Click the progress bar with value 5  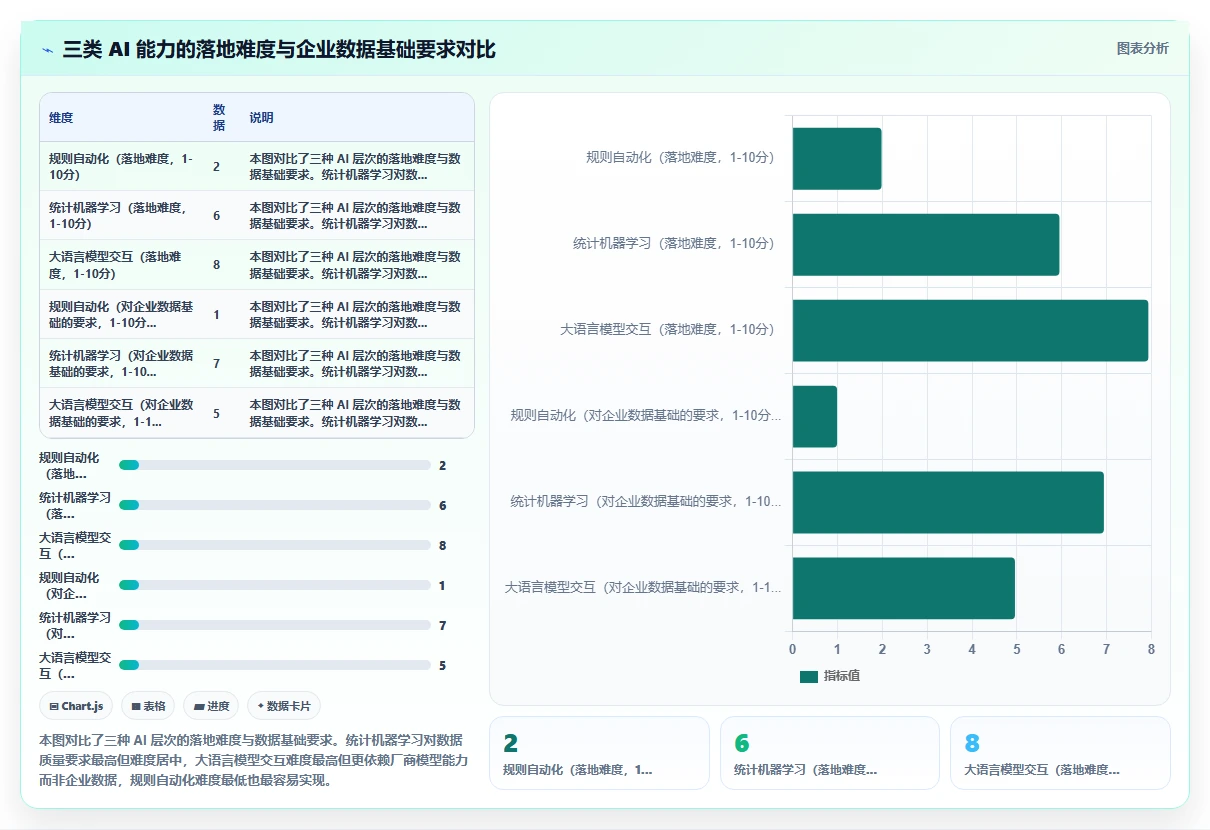pyautogui.click(x=275, y=665)
